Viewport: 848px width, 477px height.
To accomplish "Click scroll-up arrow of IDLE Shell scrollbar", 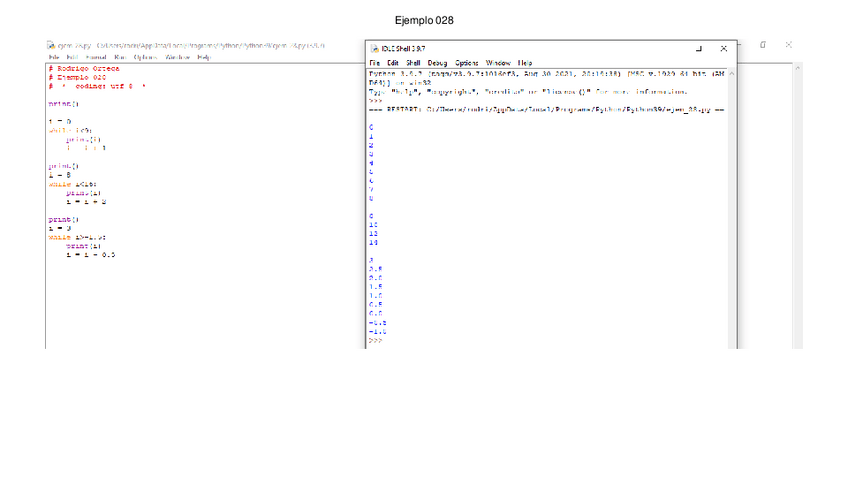I will 732,74.
